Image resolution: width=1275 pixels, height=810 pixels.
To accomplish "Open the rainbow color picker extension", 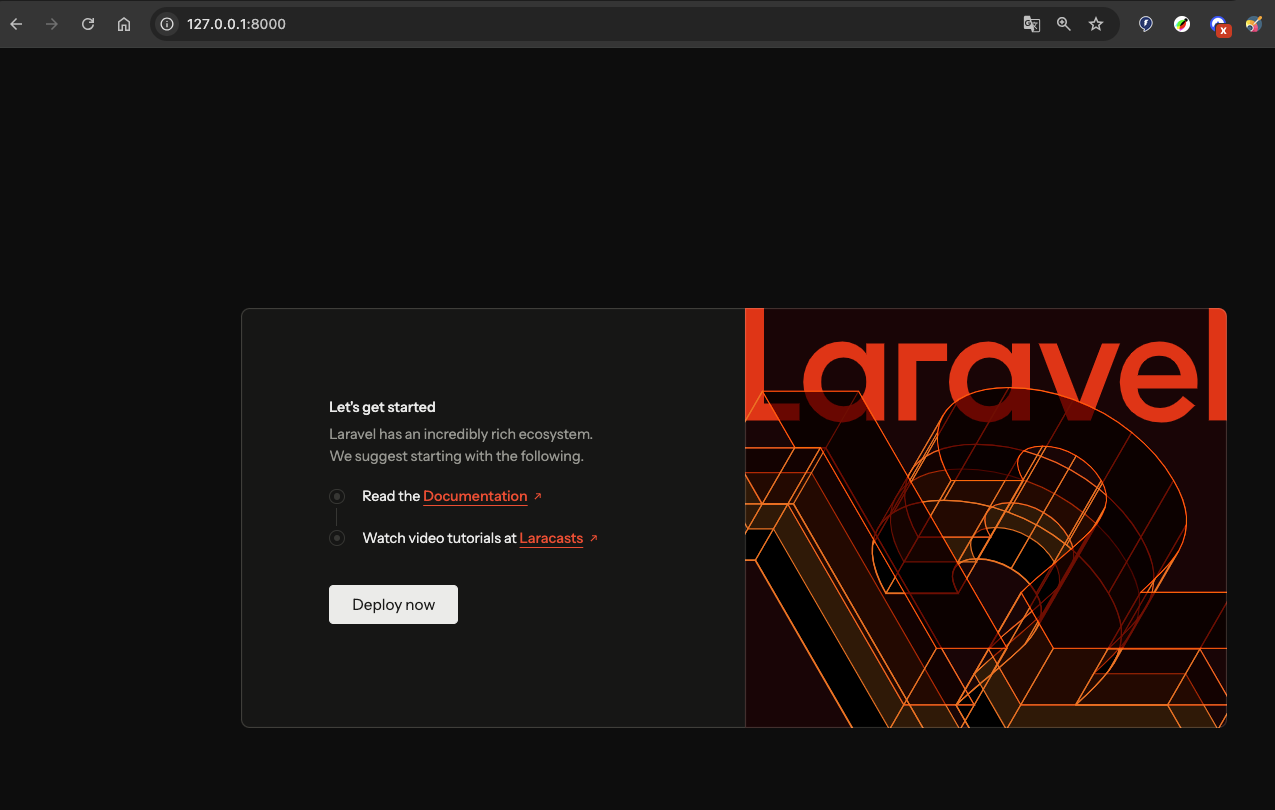I will tap(1182, 24).
